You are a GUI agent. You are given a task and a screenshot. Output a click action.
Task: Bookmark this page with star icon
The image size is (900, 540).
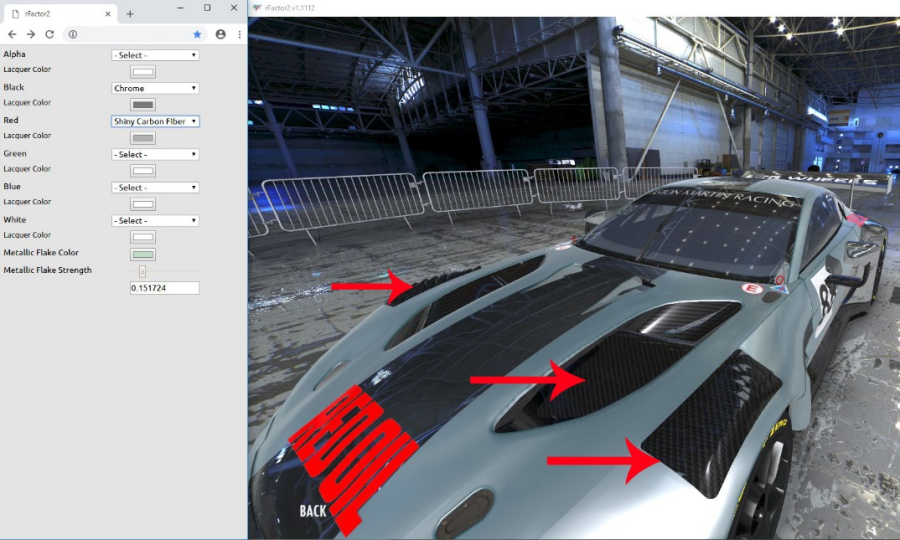(197, 34)
